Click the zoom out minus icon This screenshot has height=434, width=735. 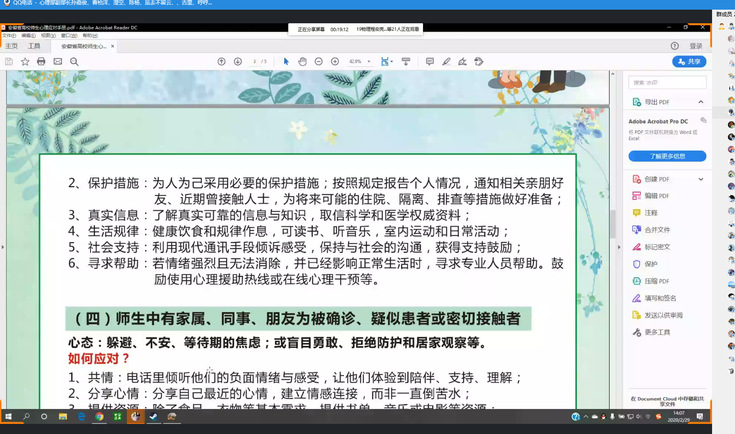pos(319,62)
